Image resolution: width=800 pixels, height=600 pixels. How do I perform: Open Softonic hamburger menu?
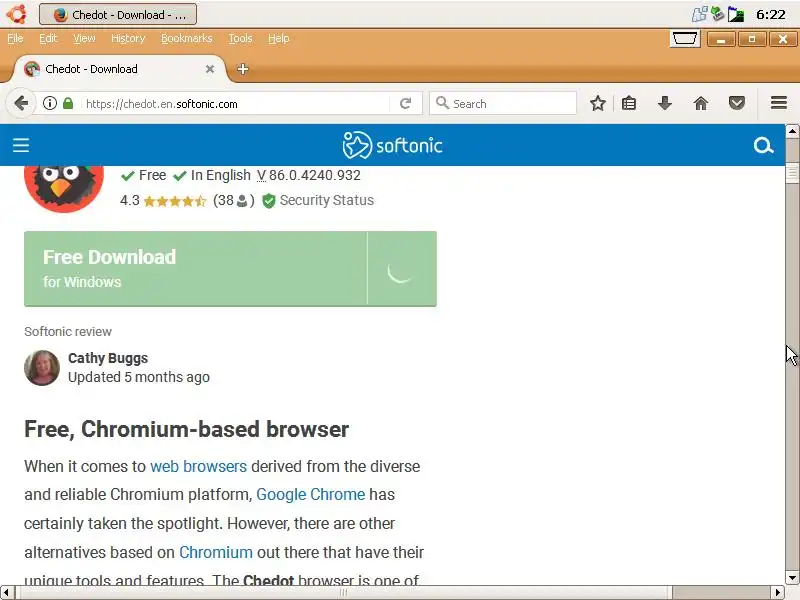[21, 145]
